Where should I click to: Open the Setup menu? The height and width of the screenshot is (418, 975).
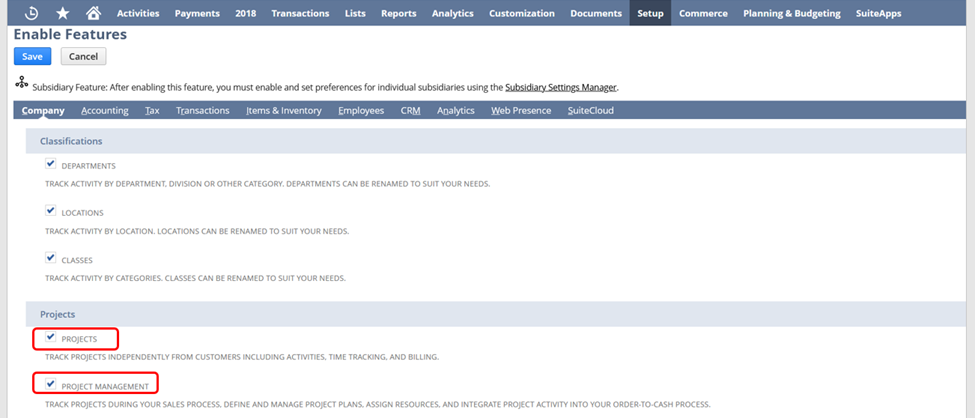[650, 13]
